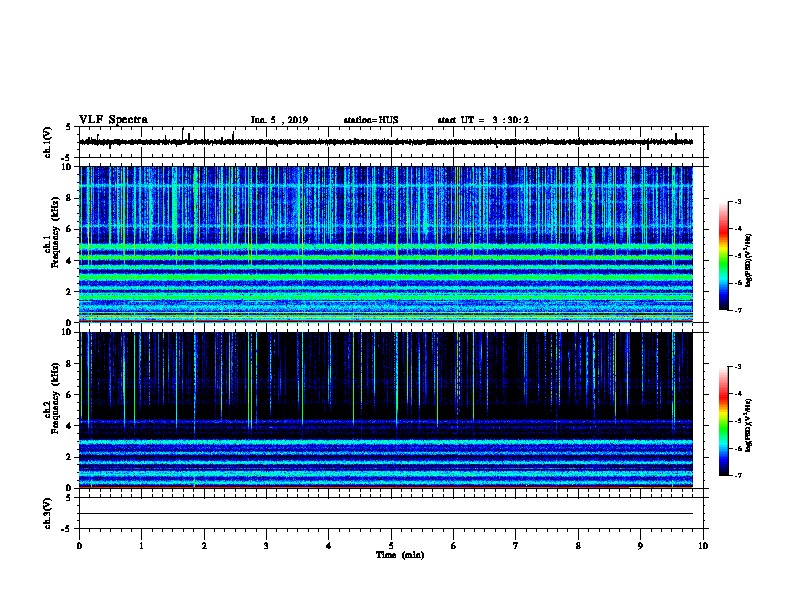Click the ch.1 spectrogram color bar
This screenshot has width=792, height=612.
pyautogui.click(x=723, y=256)
